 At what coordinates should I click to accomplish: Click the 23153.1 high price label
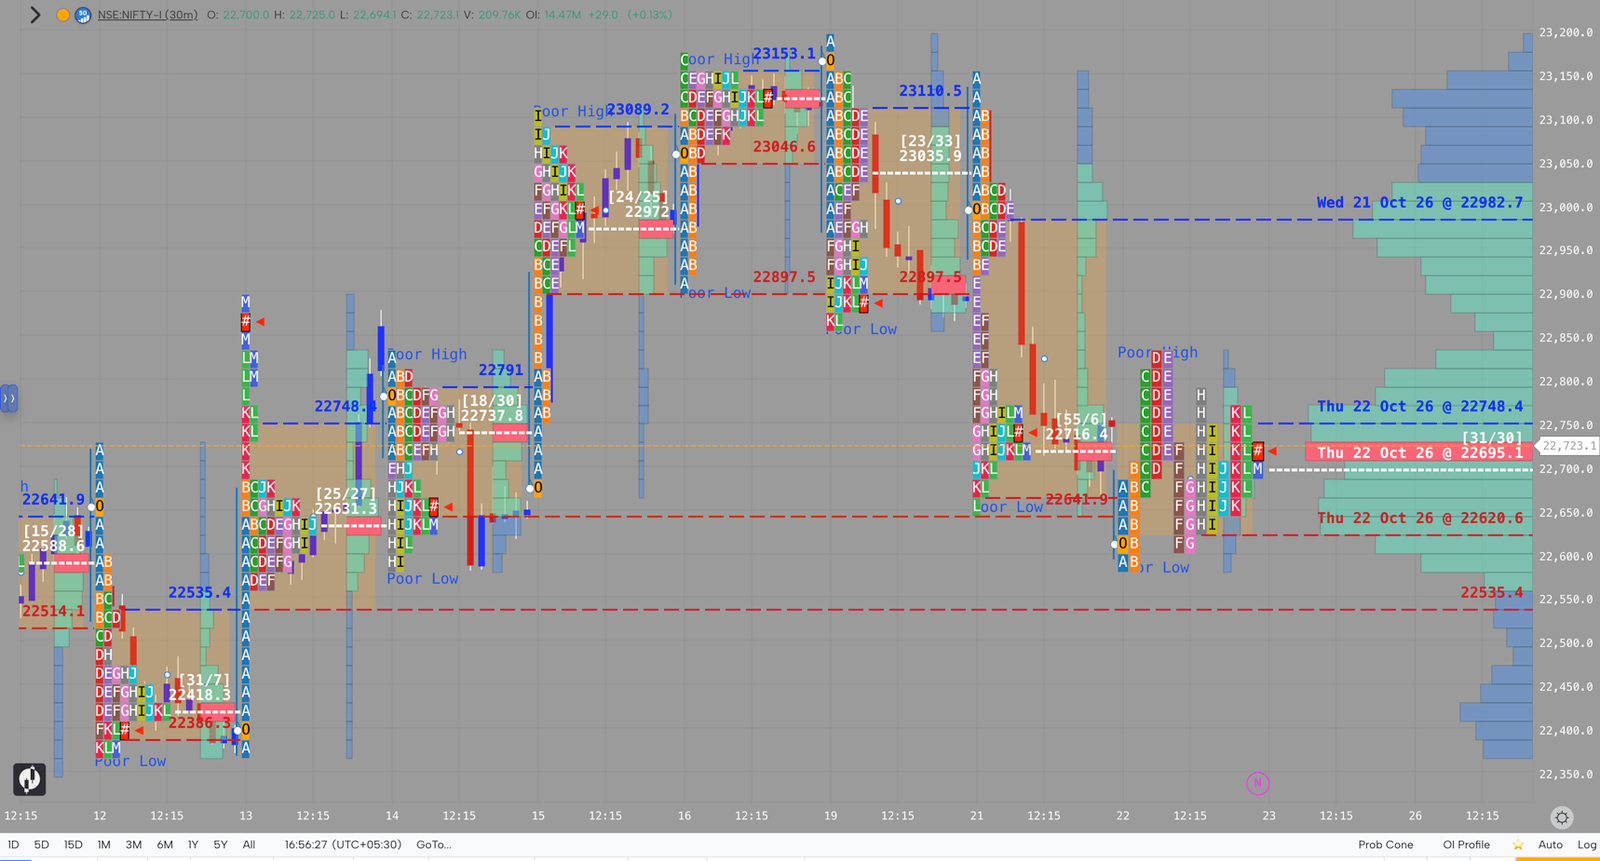784,53
